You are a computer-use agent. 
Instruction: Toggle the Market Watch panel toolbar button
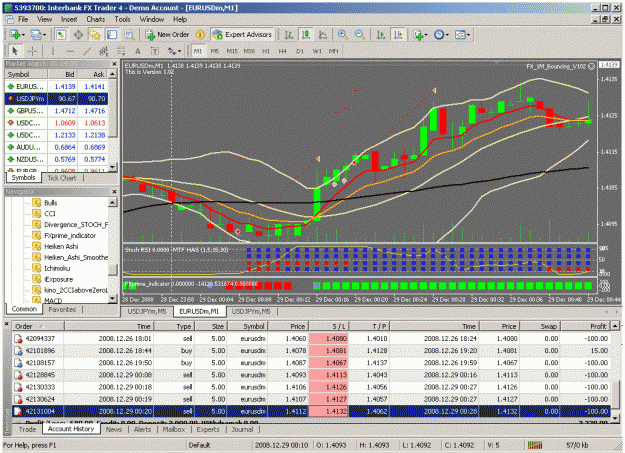61,35
